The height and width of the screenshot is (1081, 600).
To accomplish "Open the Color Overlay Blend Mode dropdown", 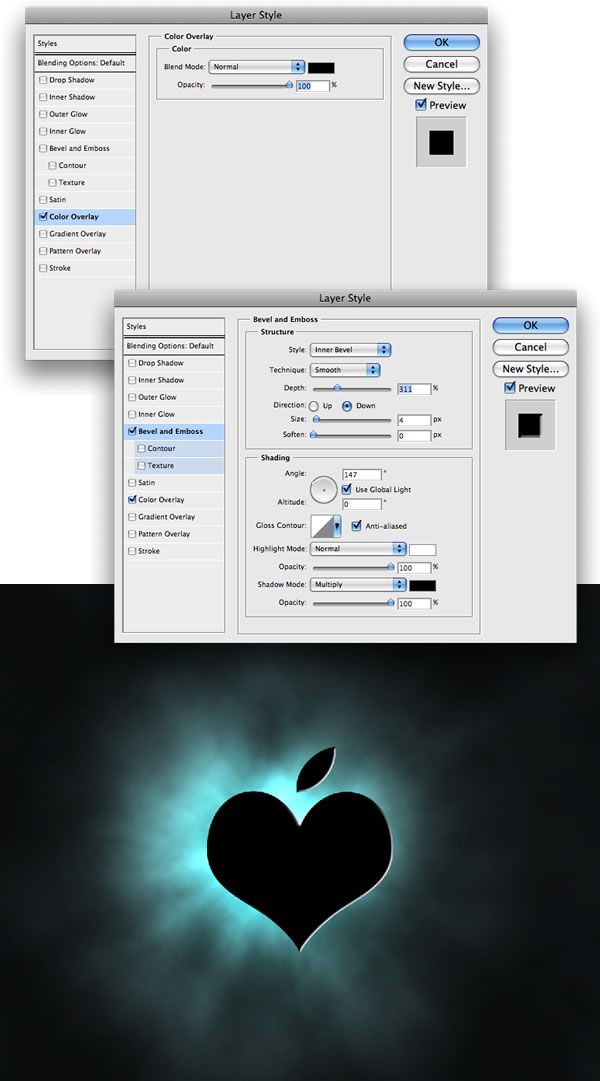I will pyautogui.click(x=256, y=67).
